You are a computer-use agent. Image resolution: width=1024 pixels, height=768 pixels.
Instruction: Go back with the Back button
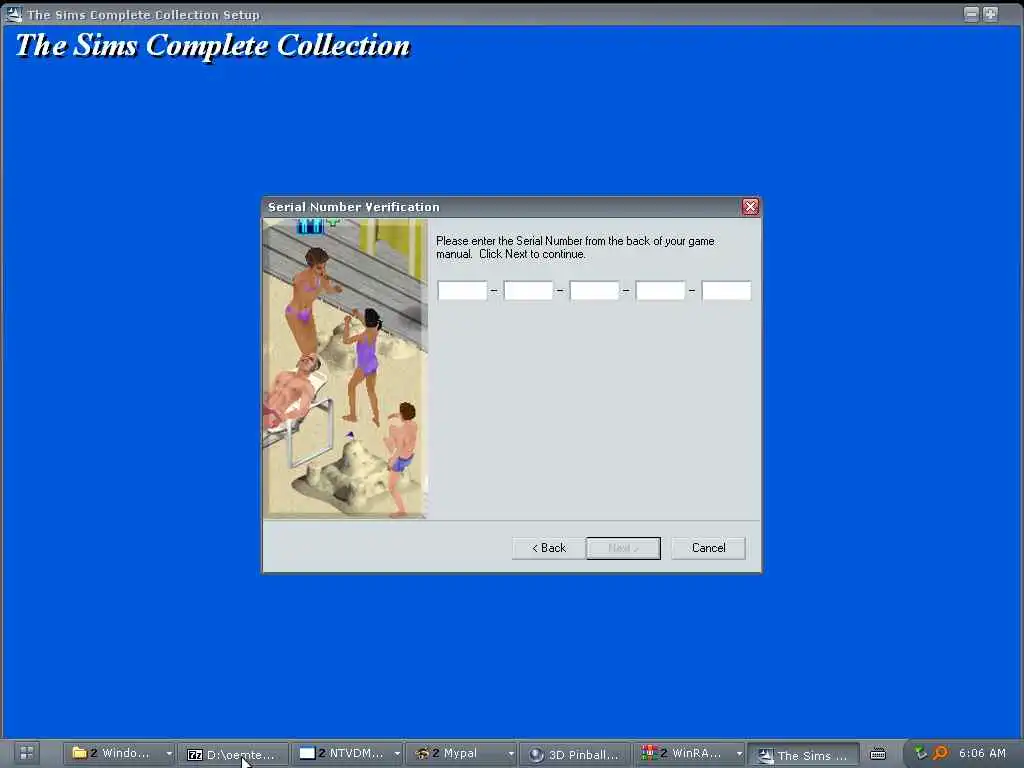(549, 548)
